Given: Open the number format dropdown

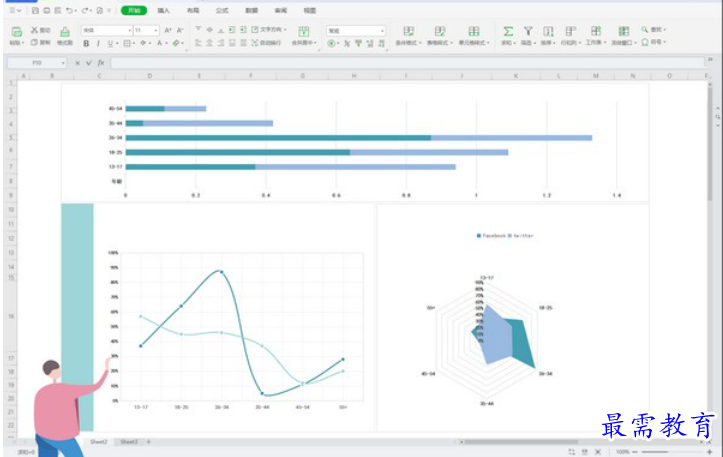Looking at the screenshot, I should coord(382,31).
